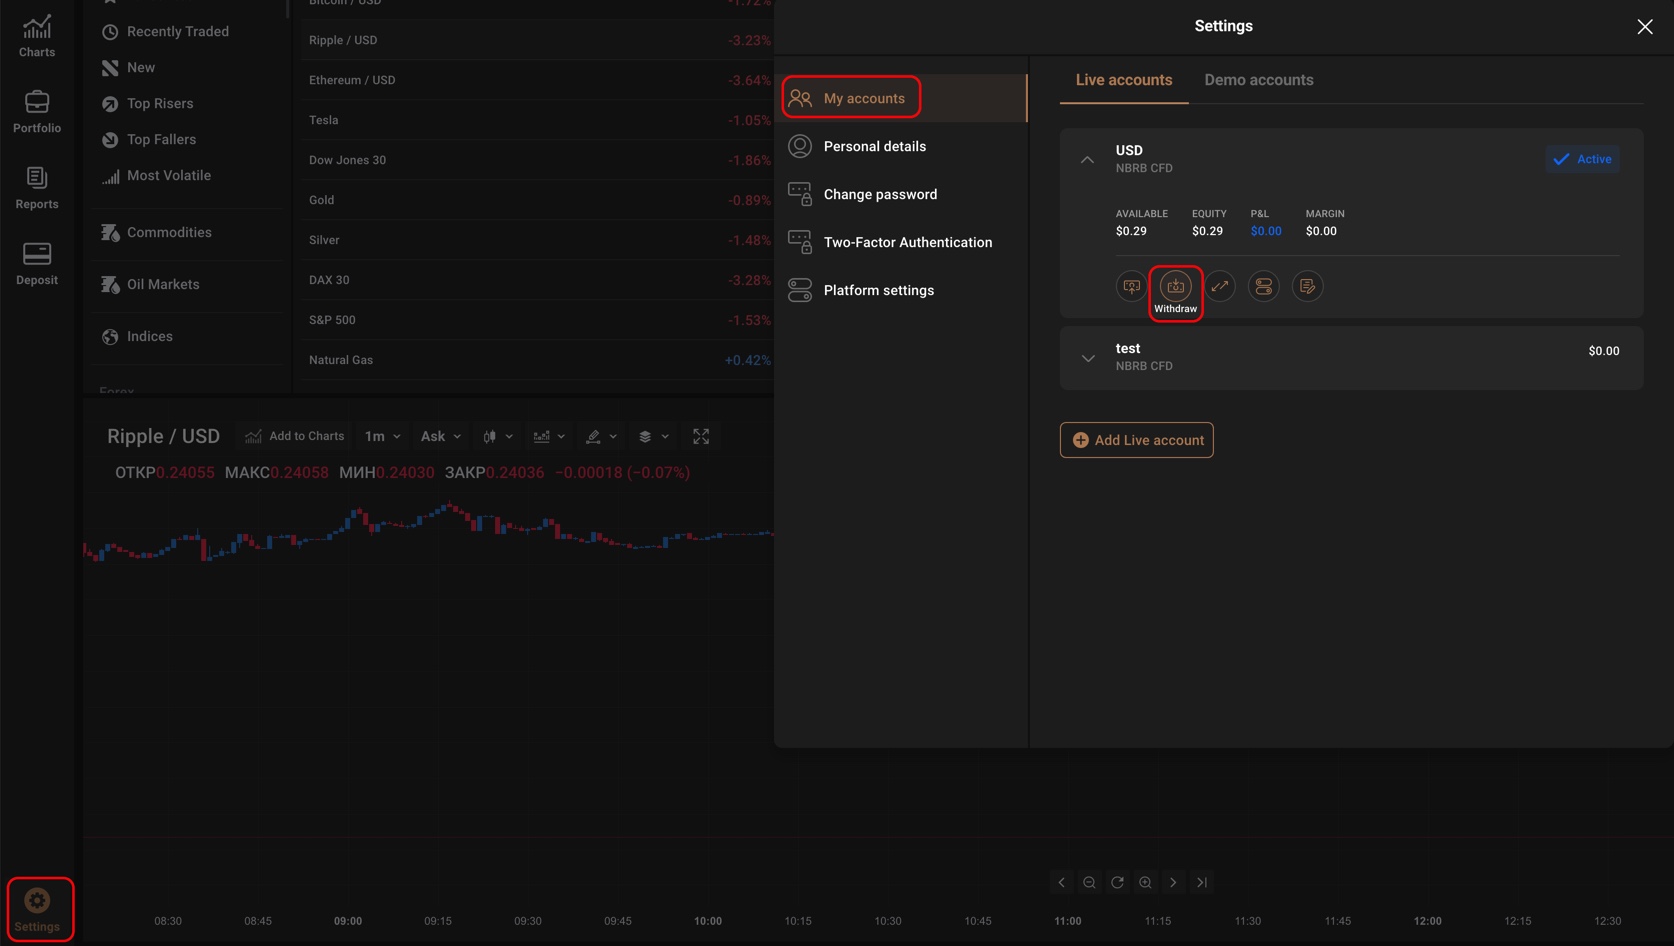This screenshot has width=1674, height=946.
Task: Jump to the latest chart data
Action: [1202, 882]
